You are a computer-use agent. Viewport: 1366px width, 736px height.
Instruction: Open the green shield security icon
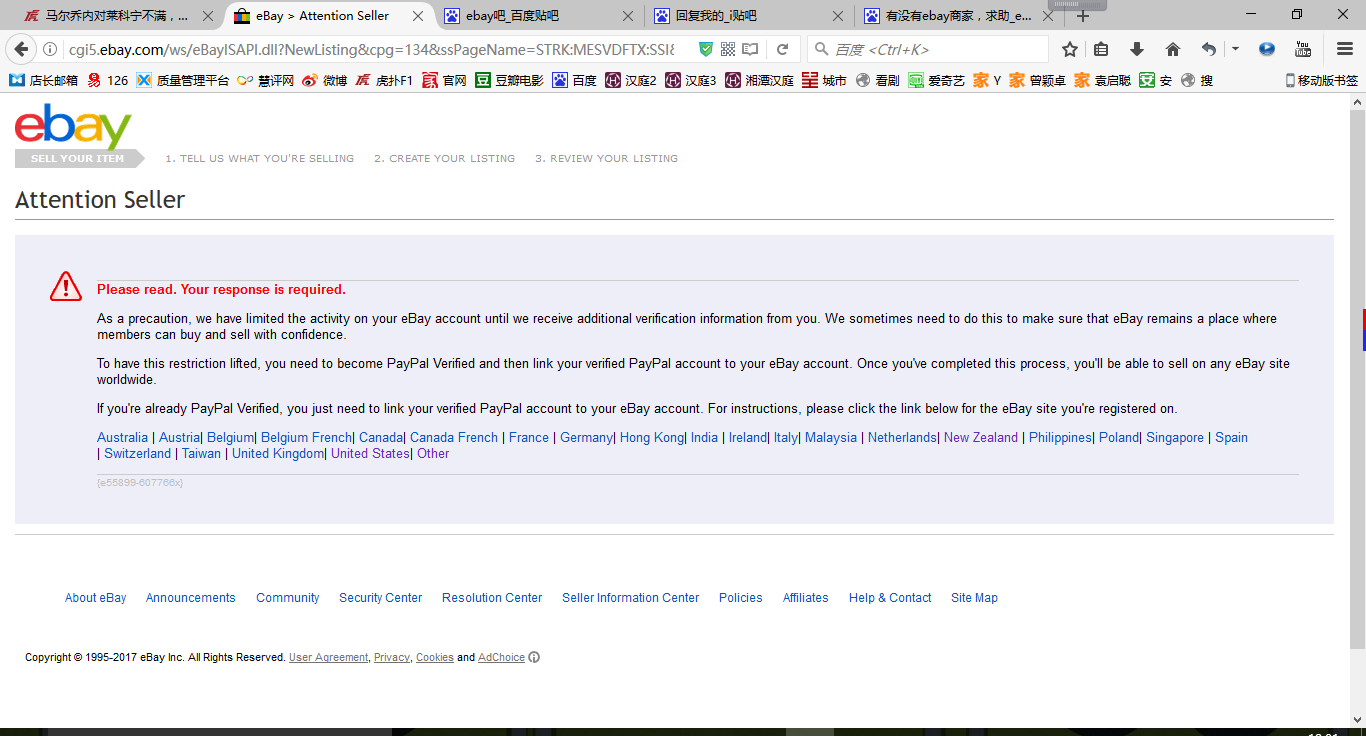pos(706,49)
